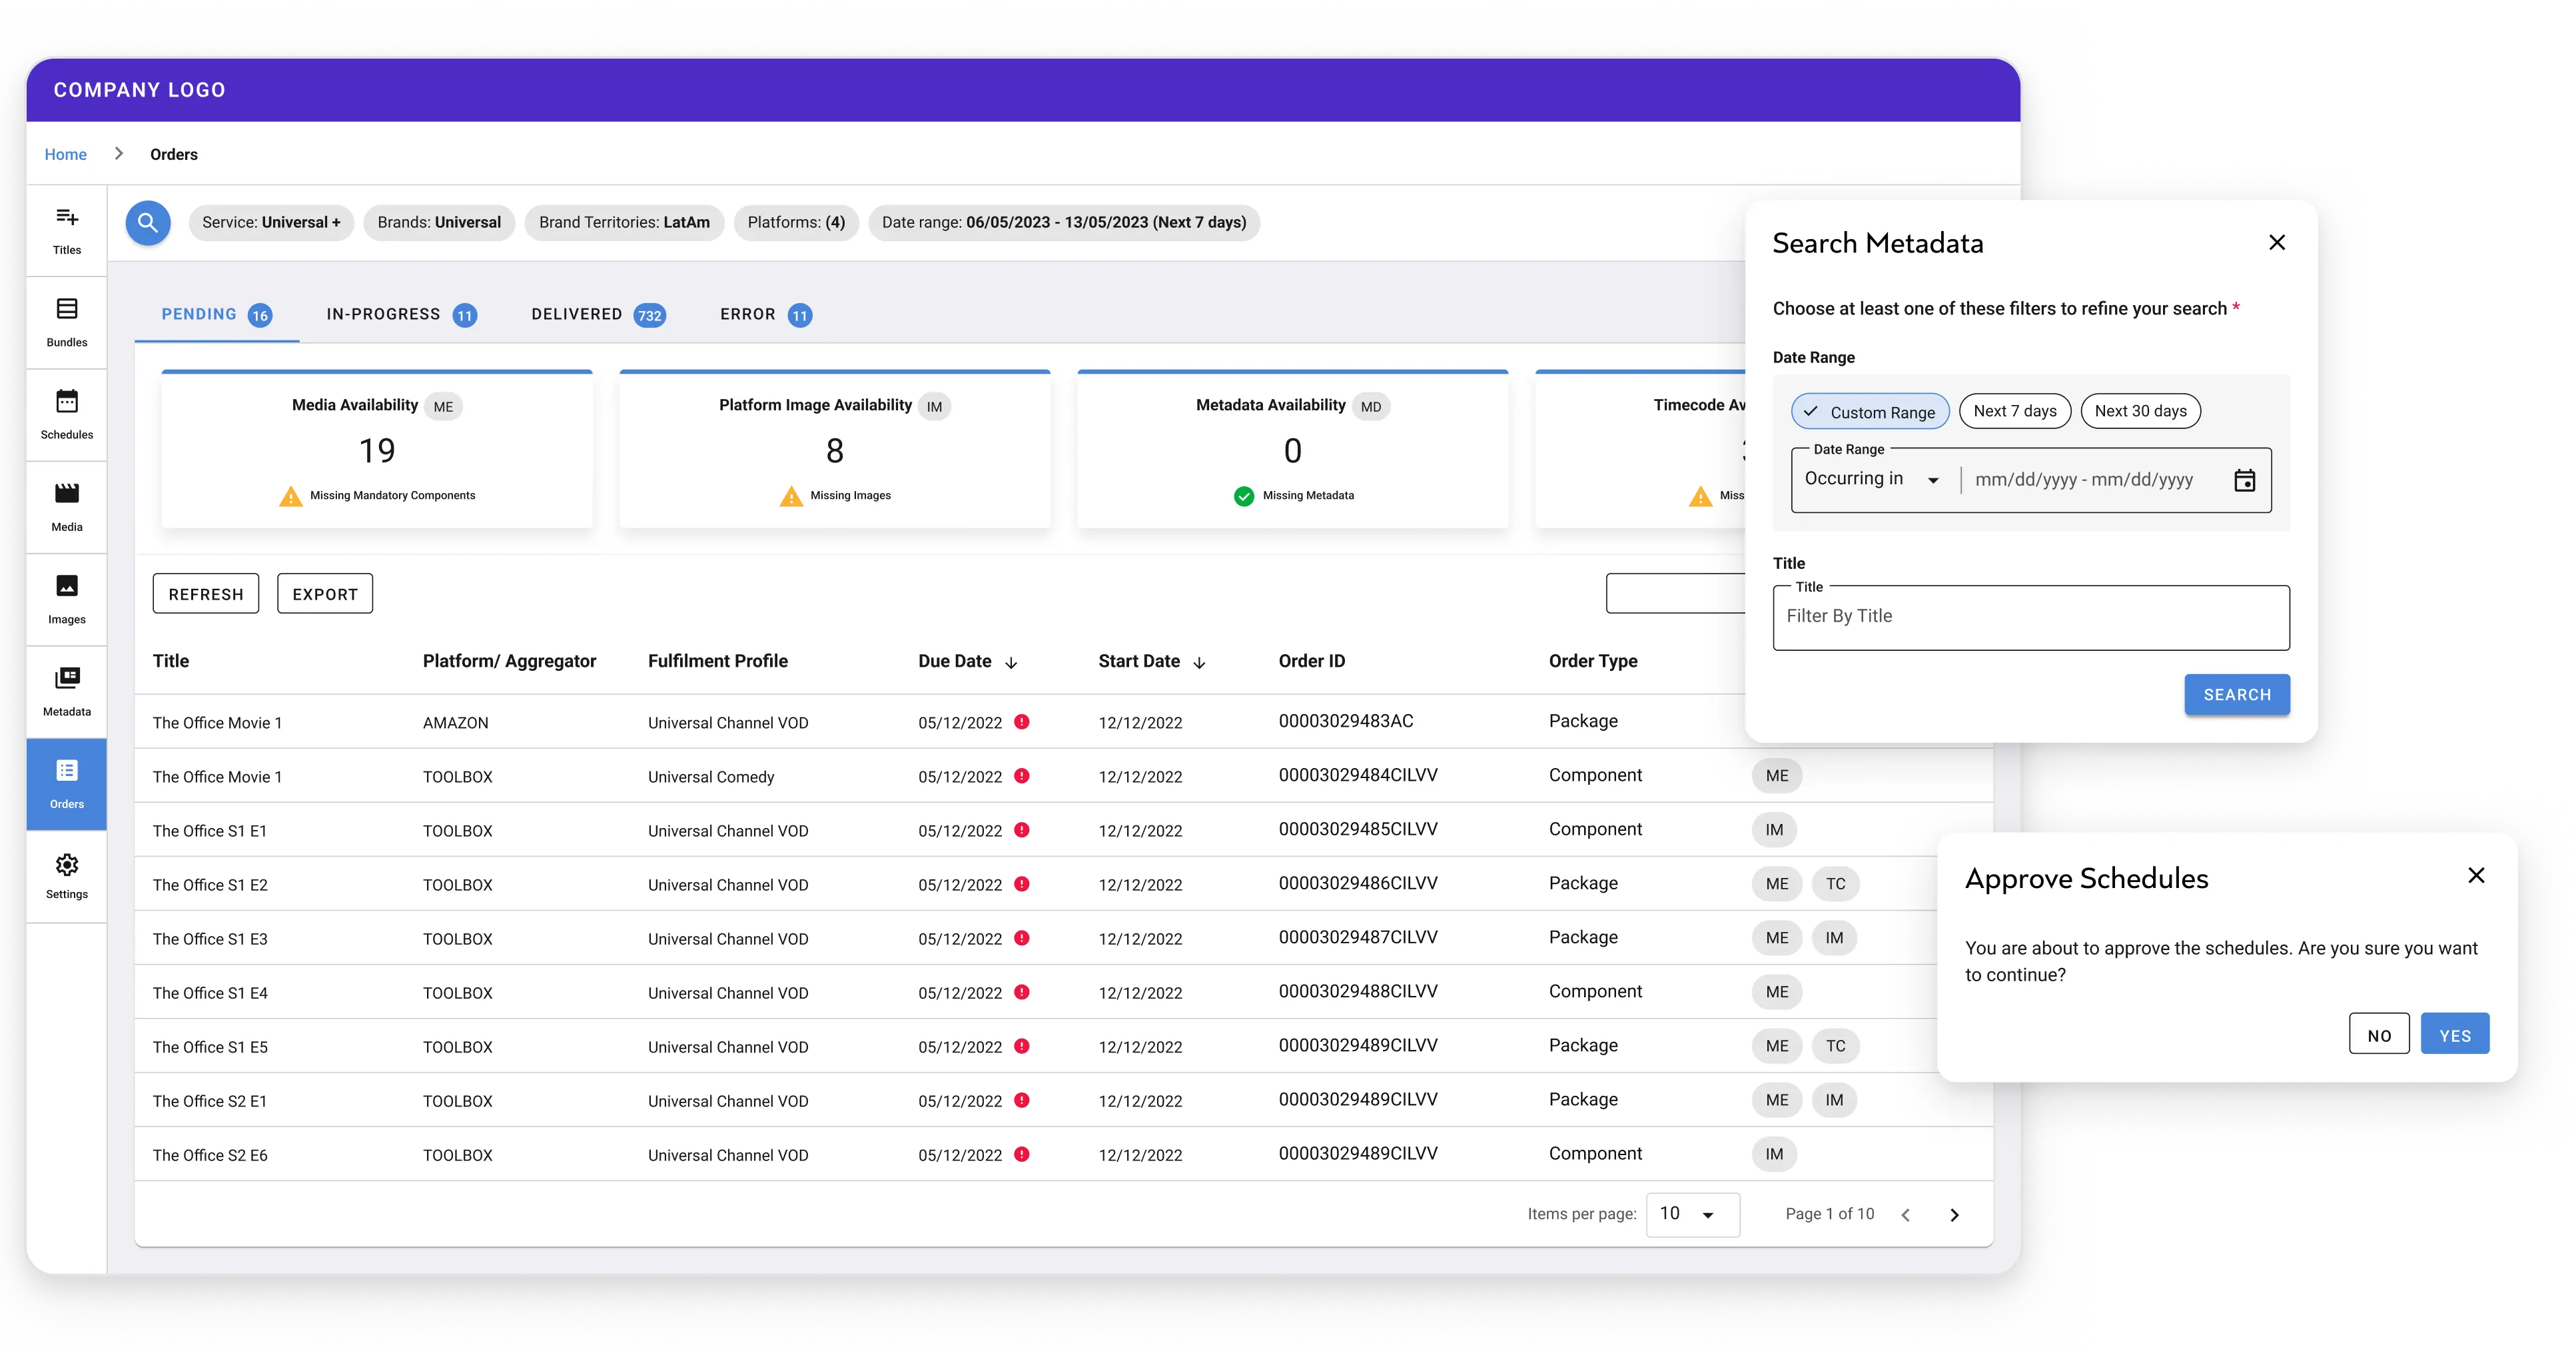
Task: Click the Brands: Universal filter chip
Action: [x=439, y=222]
